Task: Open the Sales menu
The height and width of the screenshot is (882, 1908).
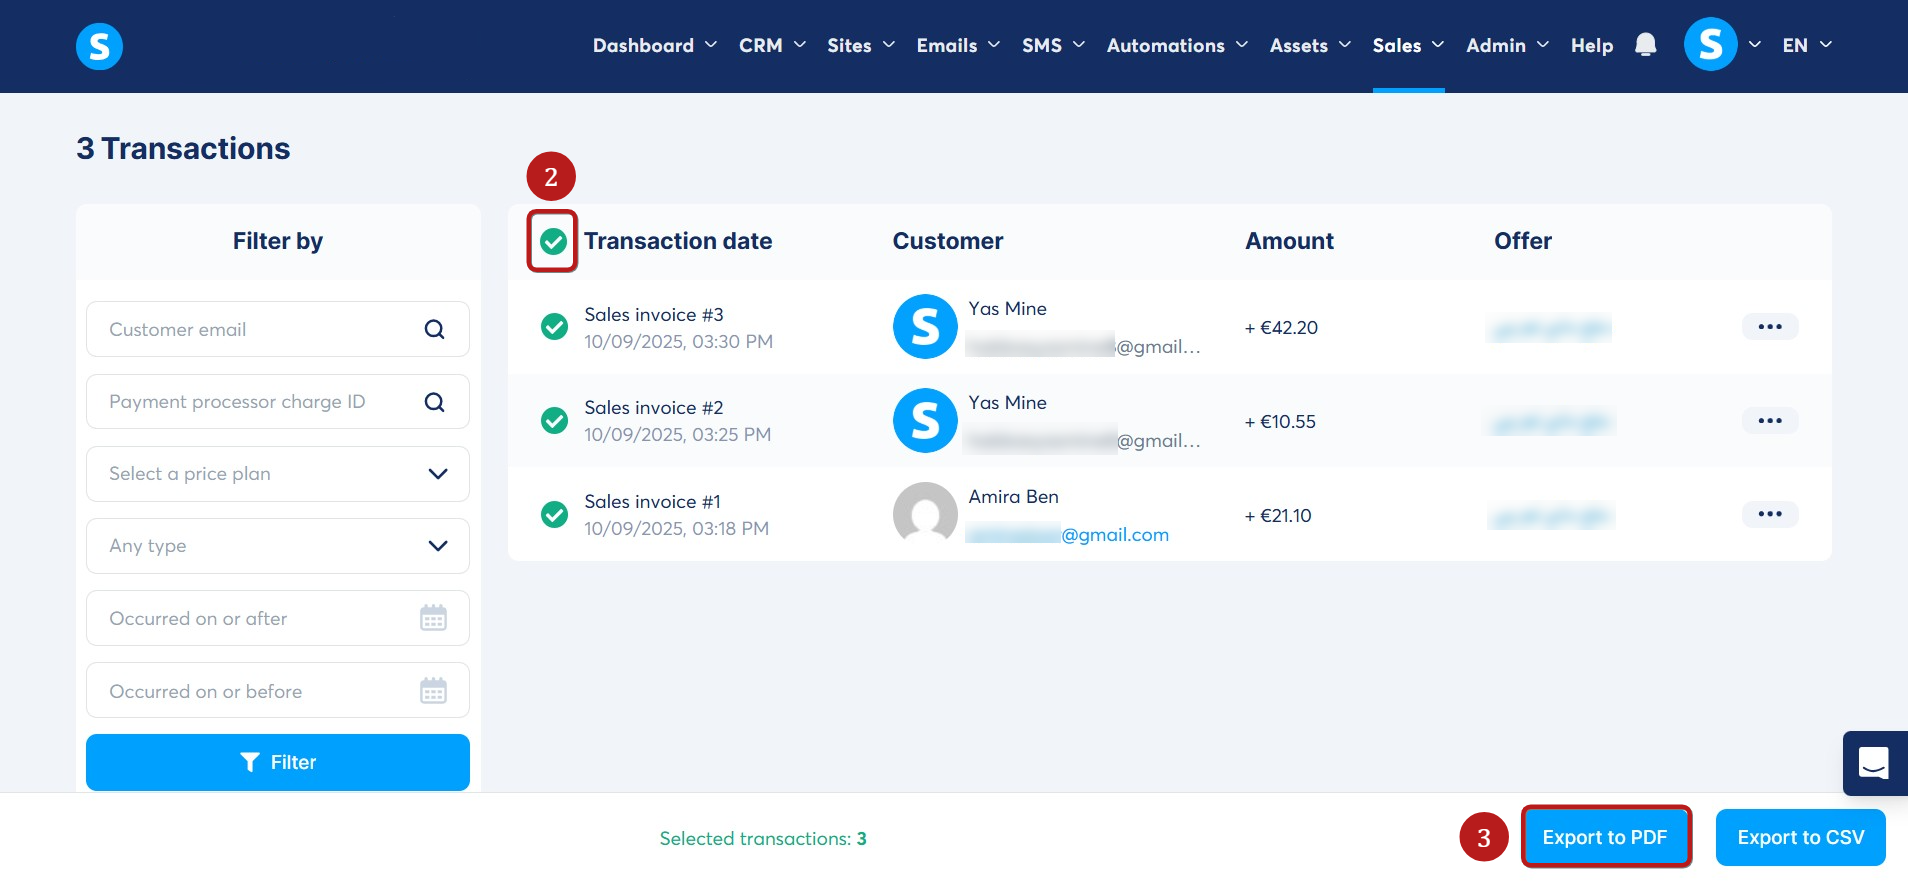Action: [1408, 45]
